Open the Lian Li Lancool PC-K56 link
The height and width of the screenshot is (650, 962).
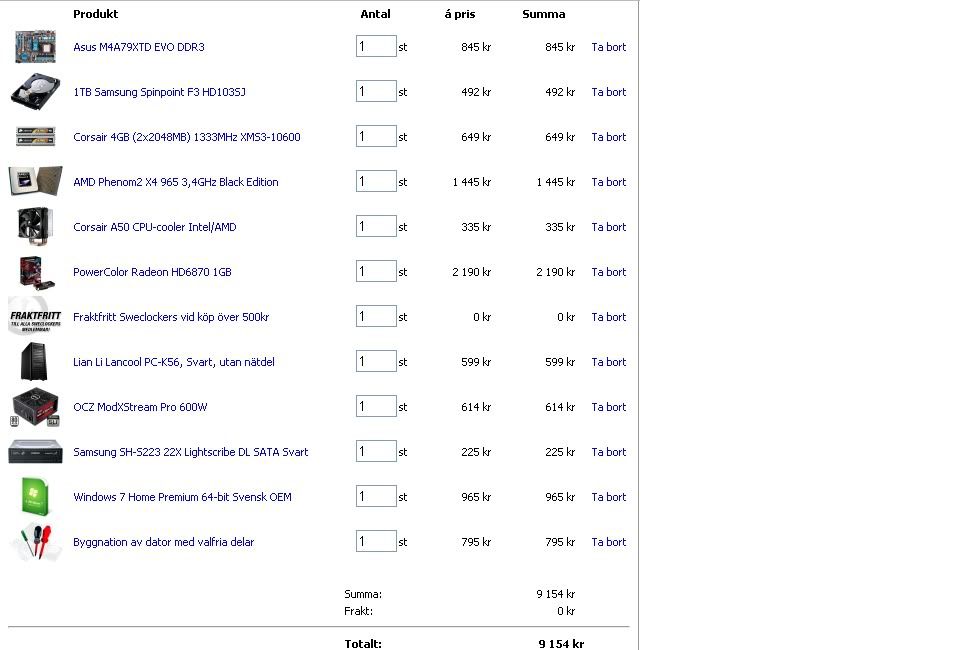point(173,362)
